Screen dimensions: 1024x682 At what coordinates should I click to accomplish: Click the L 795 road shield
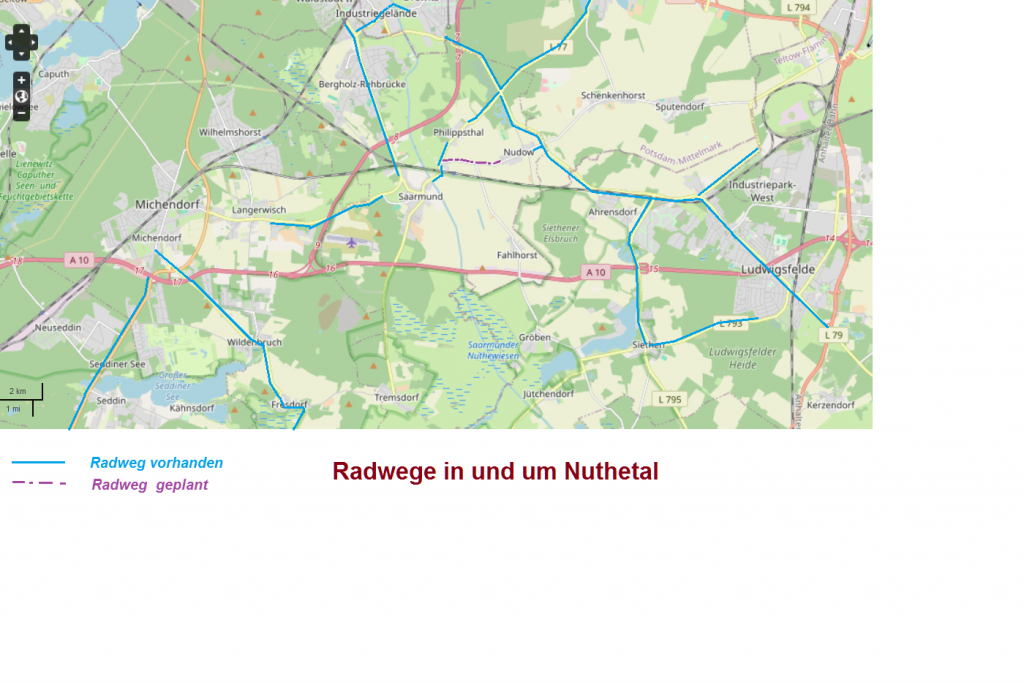(x=669, y=400)
